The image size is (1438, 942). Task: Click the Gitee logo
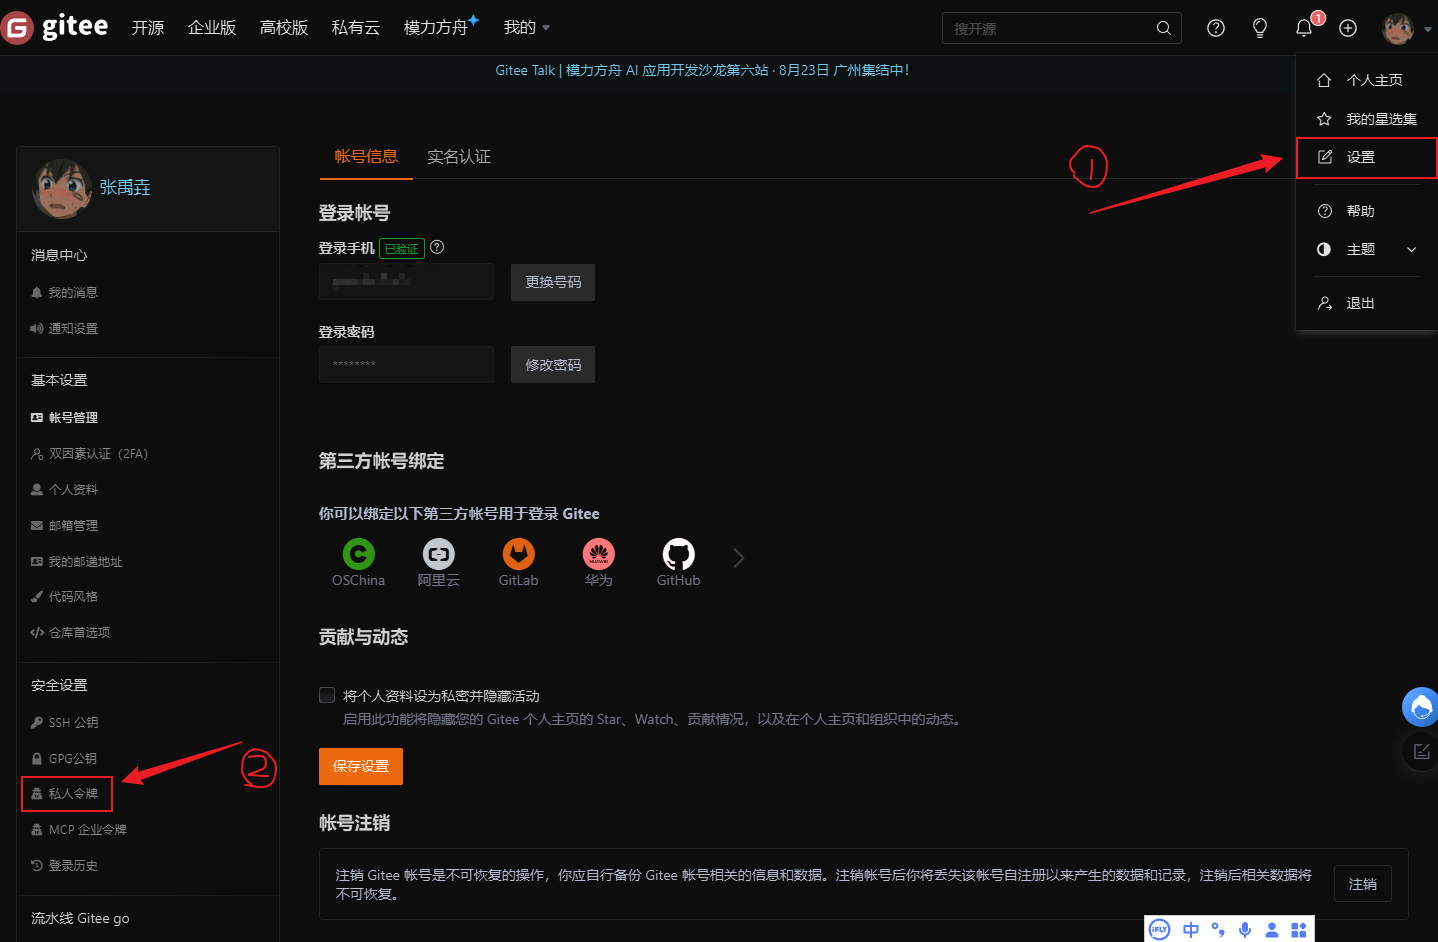click(54, 27)
